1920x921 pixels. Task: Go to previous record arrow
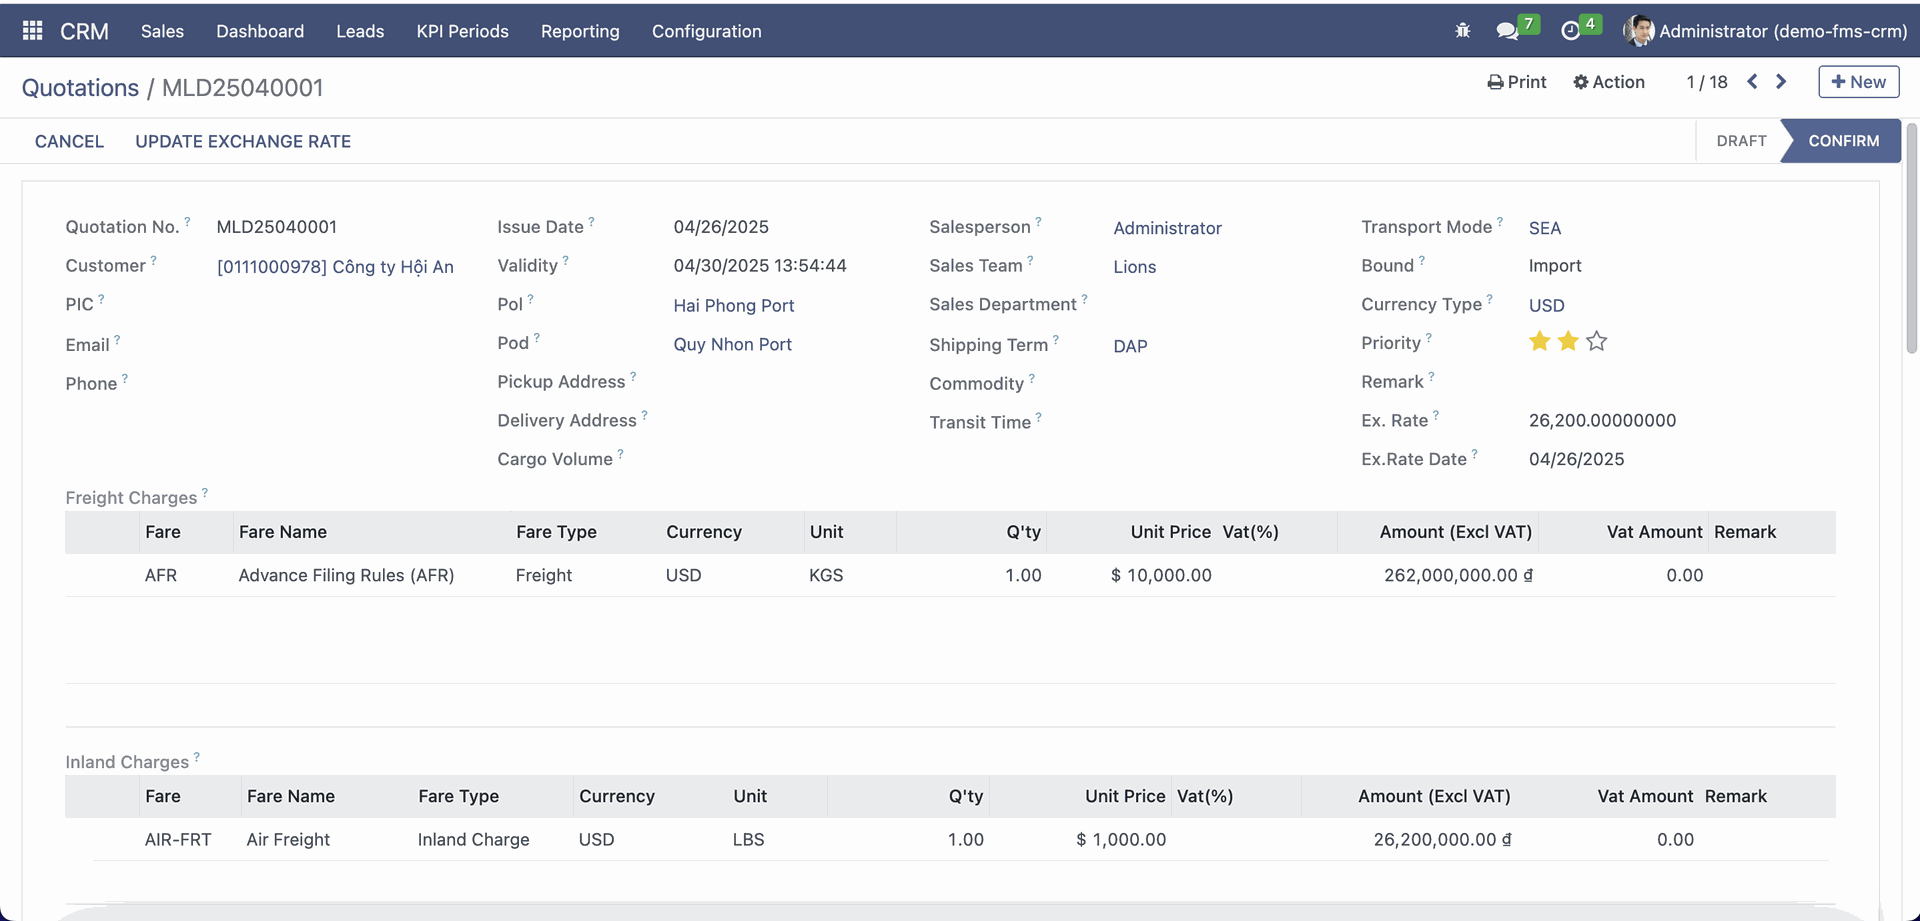(x=1752, y=82)
